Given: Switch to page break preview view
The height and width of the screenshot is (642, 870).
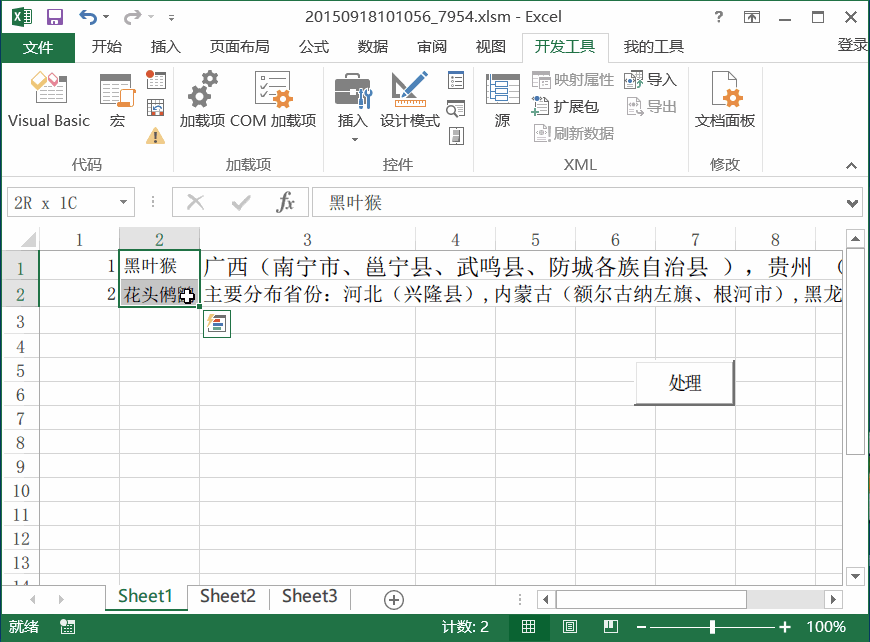Looking at the screenshot, I should (608, 627).
